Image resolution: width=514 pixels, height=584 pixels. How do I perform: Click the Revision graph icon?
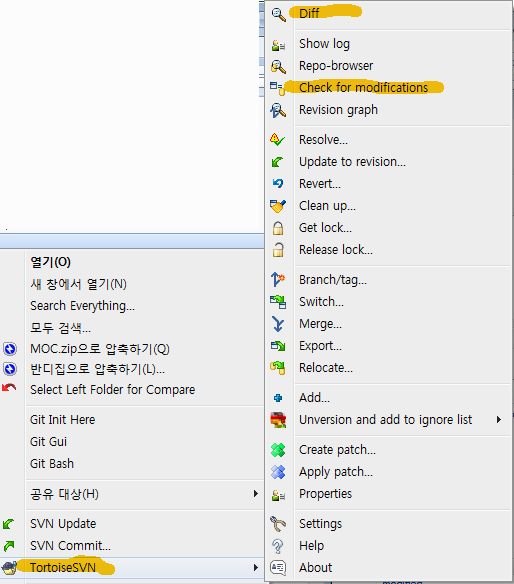tap(278, 110)
